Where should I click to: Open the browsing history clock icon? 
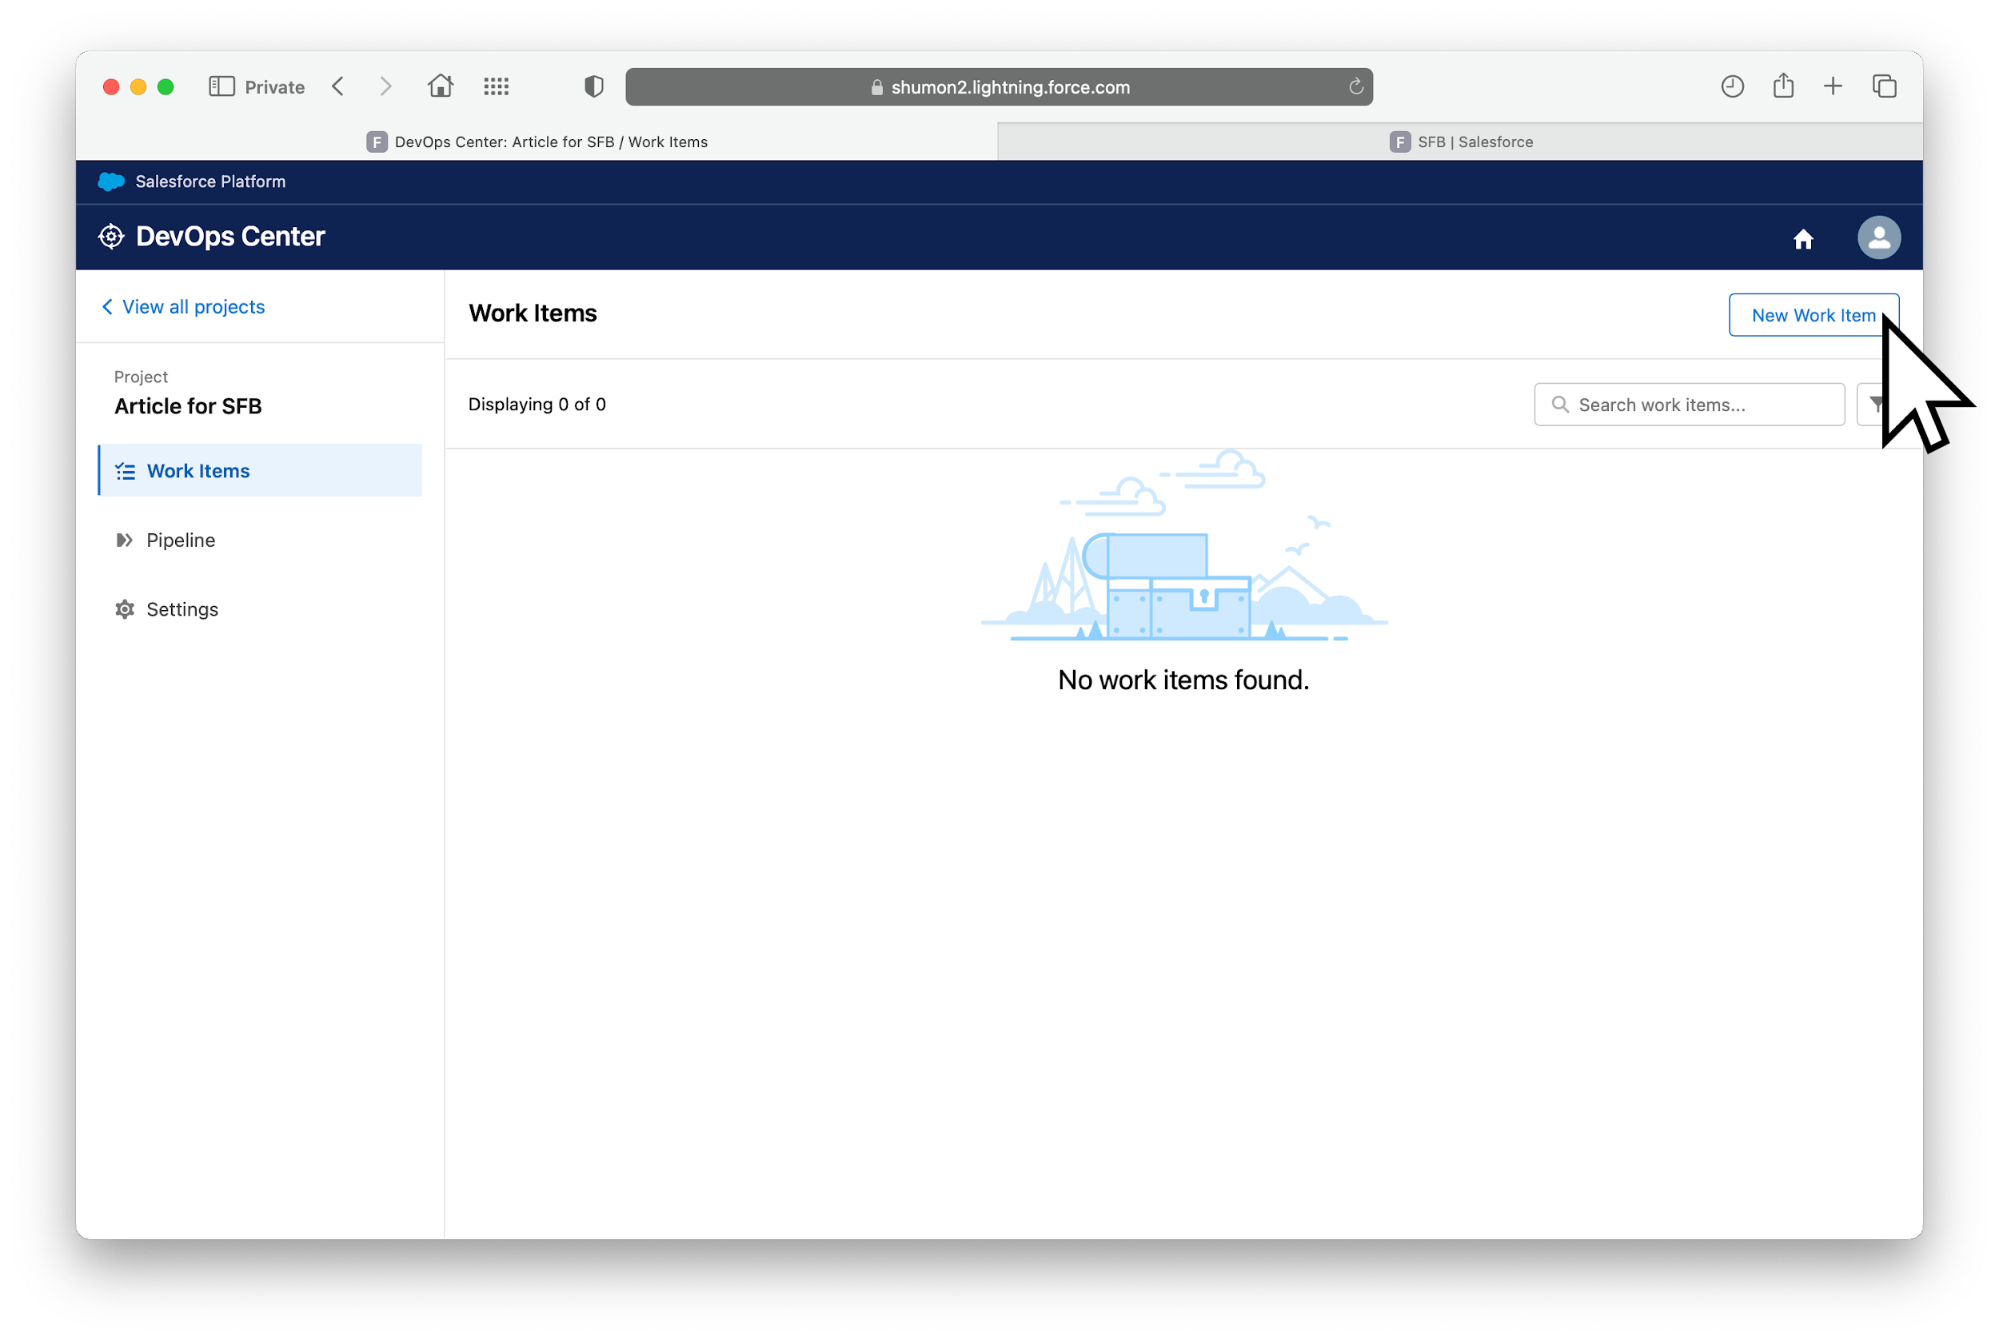[x=1732, y=87]
